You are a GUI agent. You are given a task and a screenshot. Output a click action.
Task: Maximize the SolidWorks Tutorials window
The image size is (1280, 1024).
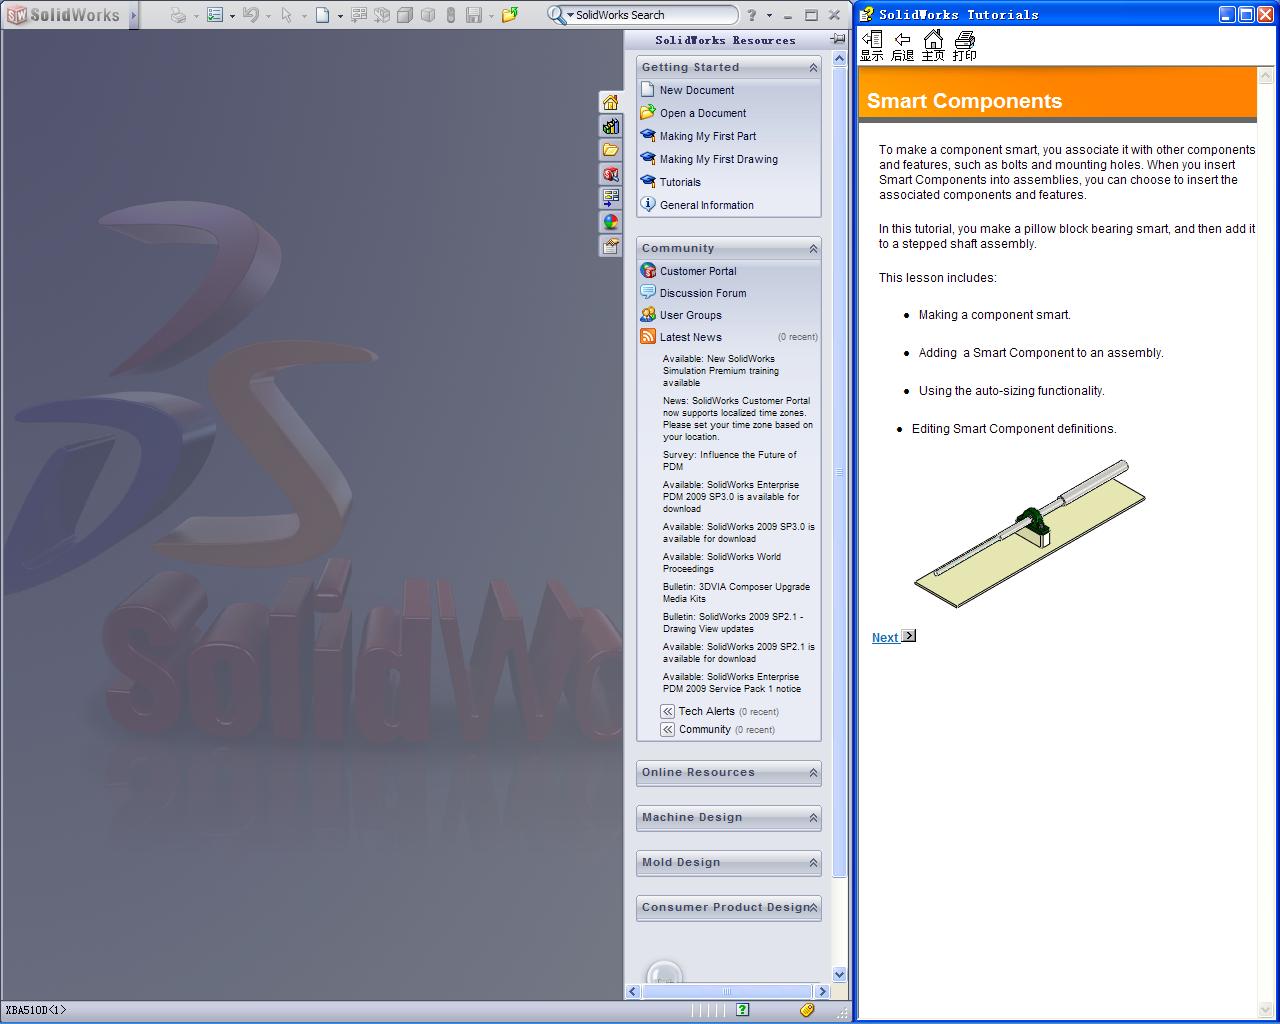pos(1246,14)
